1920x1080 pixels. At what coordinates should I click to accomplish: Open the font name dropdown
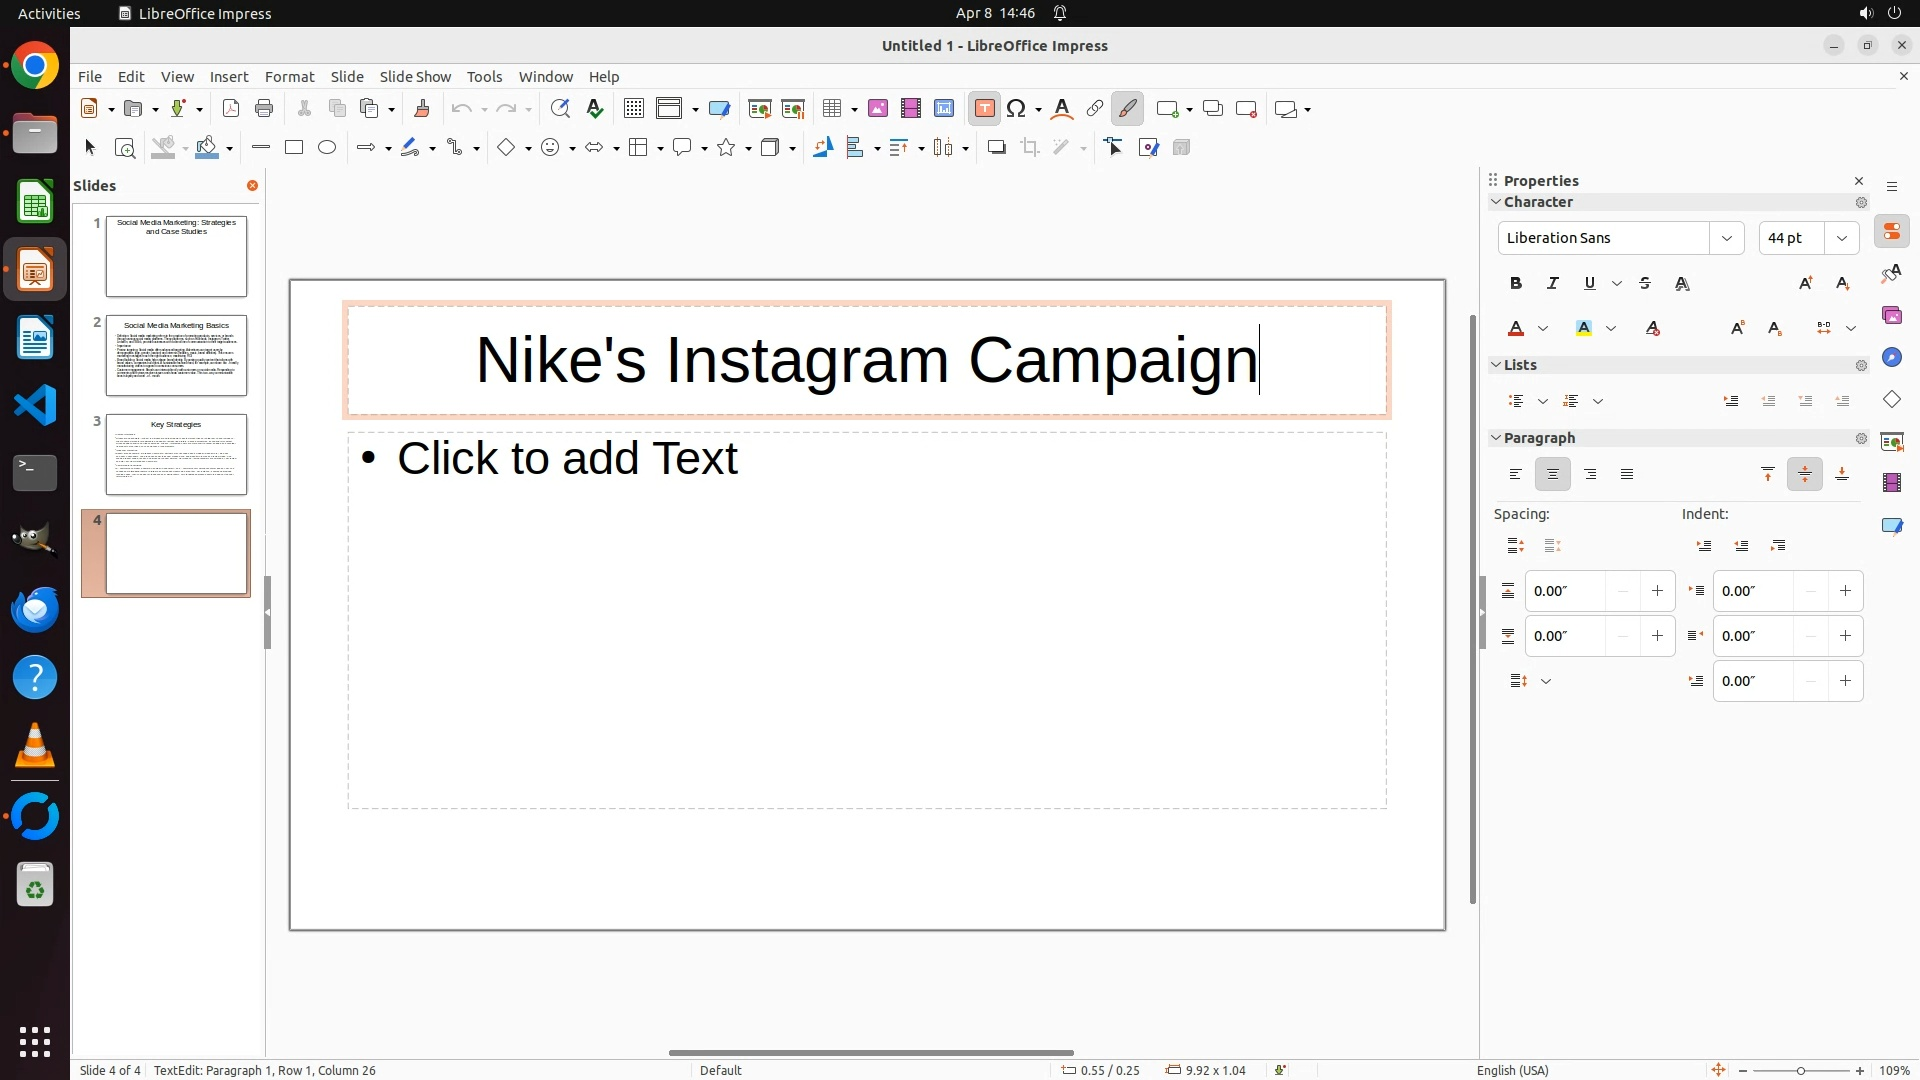(x=1726, y=238)
